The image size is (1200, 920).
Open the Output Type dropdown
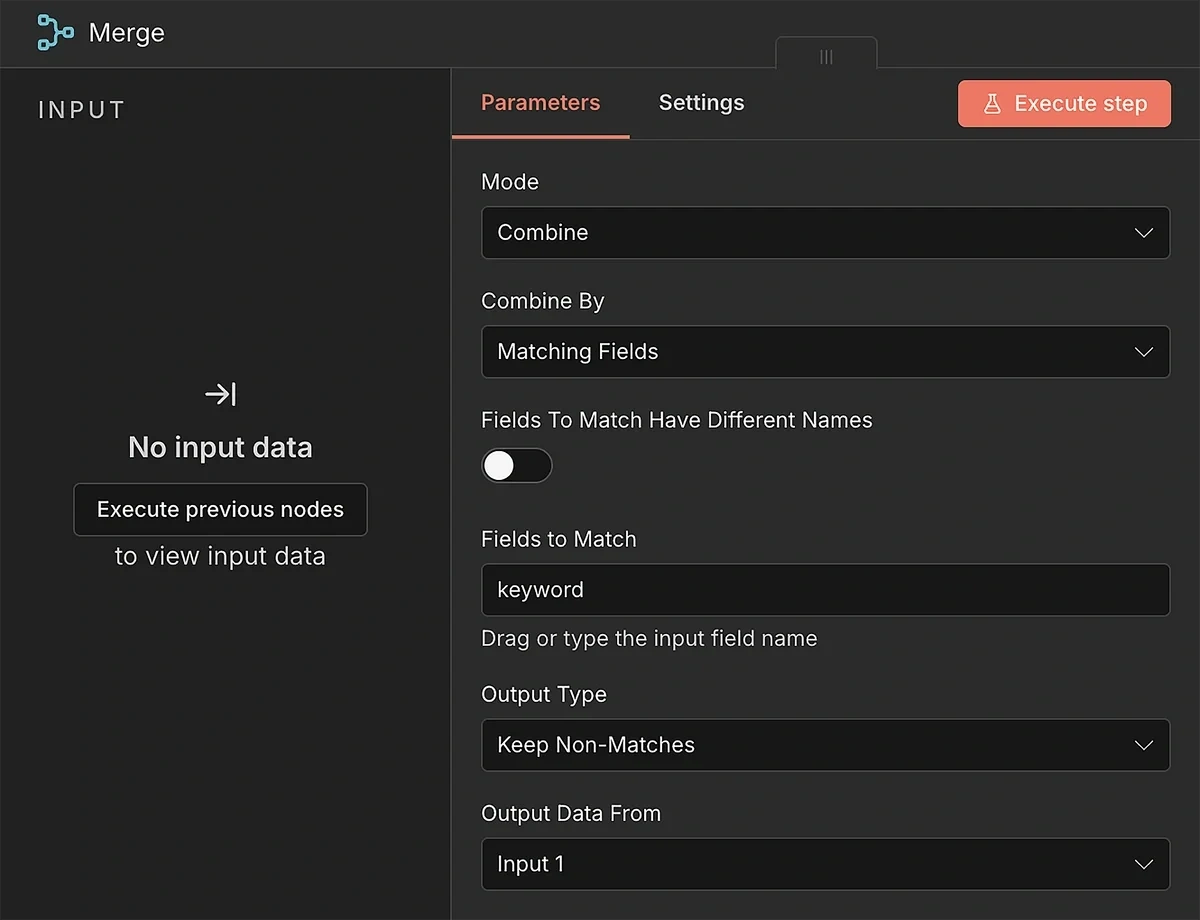[x=825, y=745]
